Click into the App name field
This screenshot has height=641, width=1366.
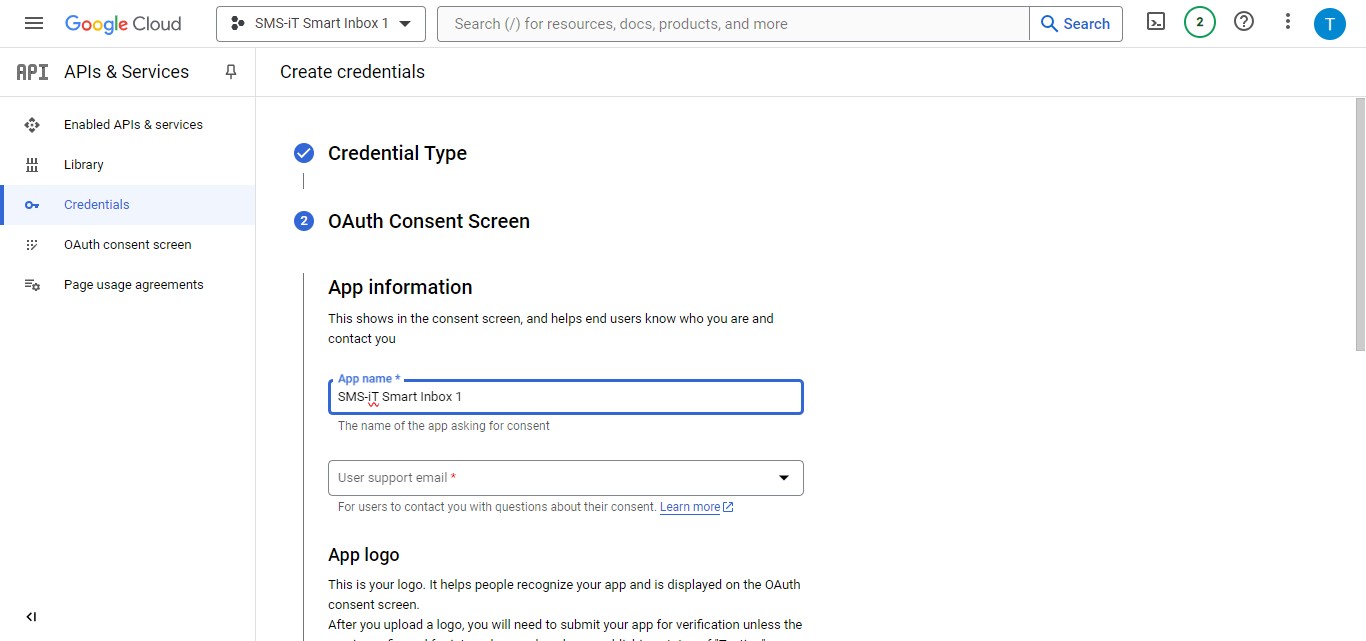565,397
